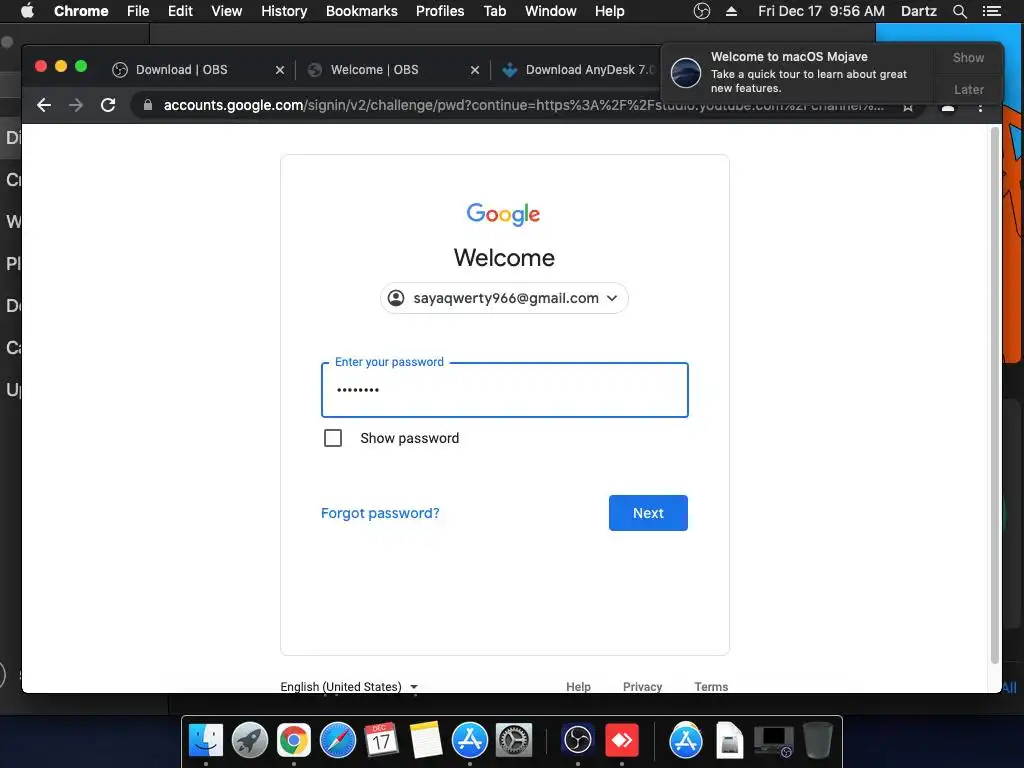The image size is (1024, 768).
Task: Open Chrome's three-dot menu
Action: 980,108
